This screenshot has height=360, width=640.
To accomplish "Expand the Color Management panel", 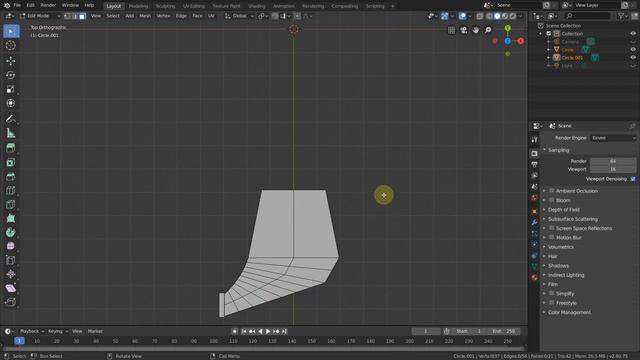I will click(x=569, y=312).
